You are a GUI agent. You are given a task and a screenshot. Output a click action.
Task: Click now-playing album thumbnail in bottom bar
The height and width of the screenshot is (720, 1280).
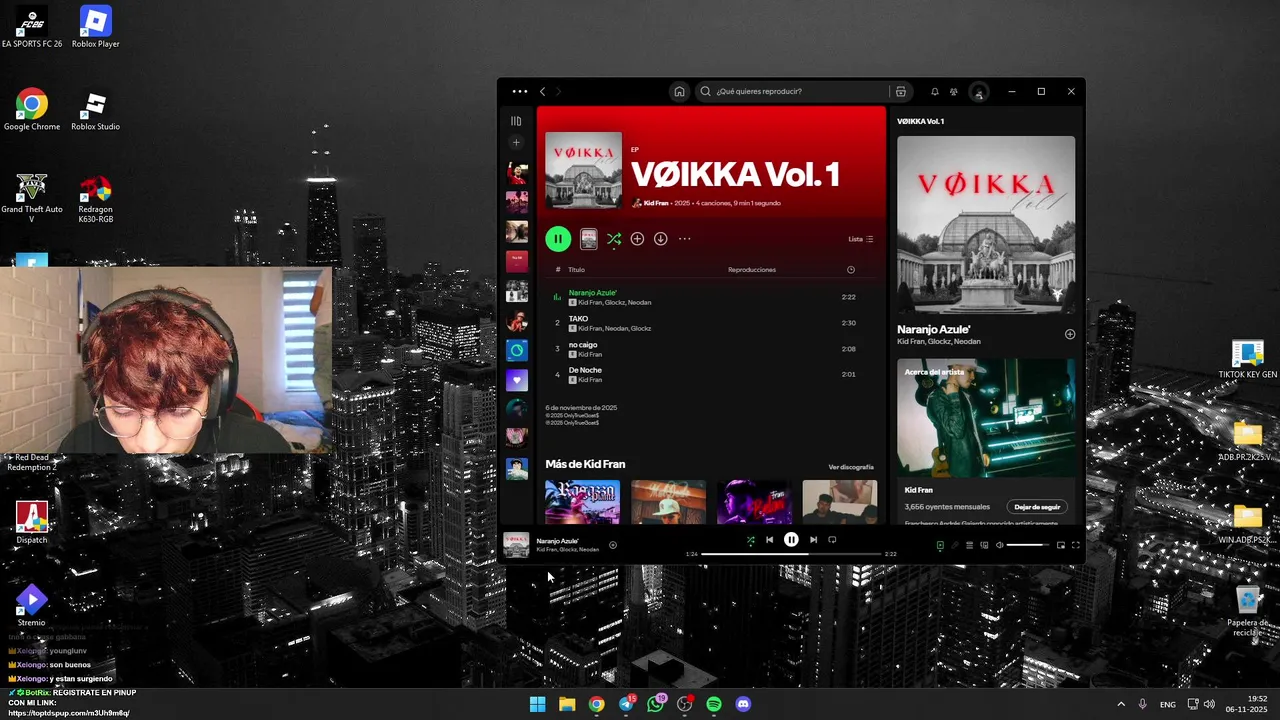(x=516, y=544)
